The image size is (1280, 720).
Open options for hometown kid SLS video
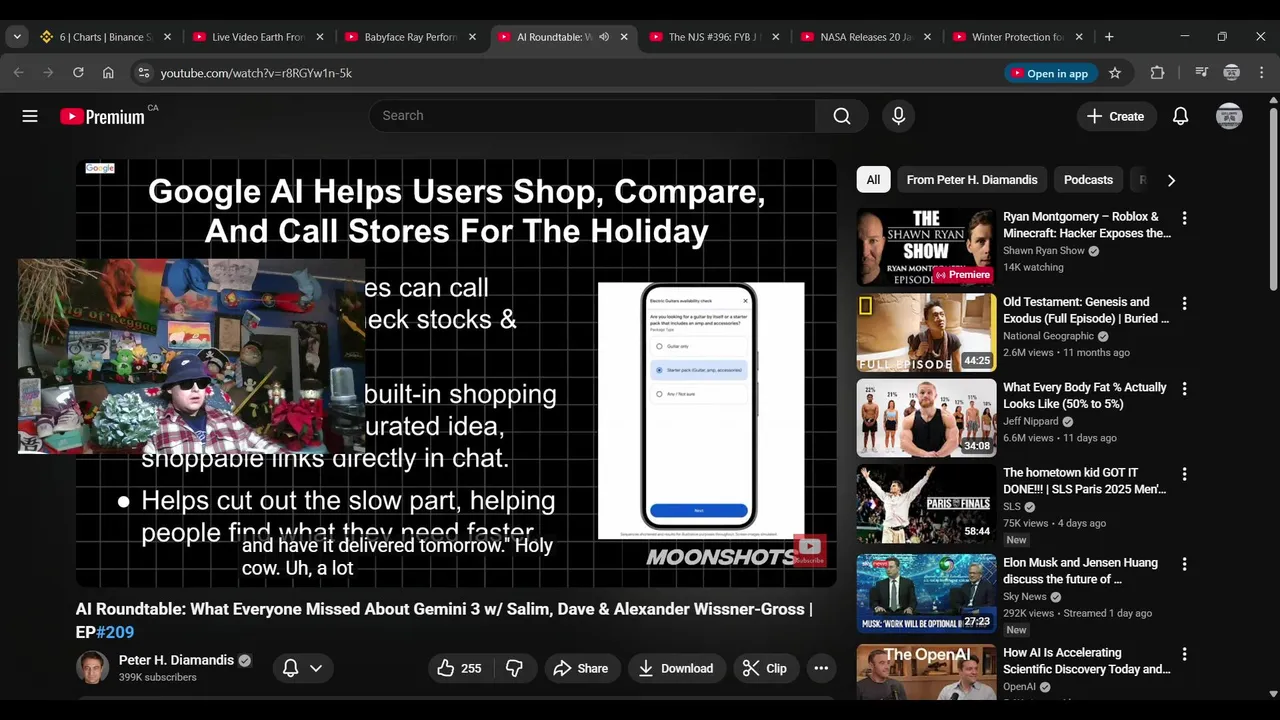tap(1184, 474)
